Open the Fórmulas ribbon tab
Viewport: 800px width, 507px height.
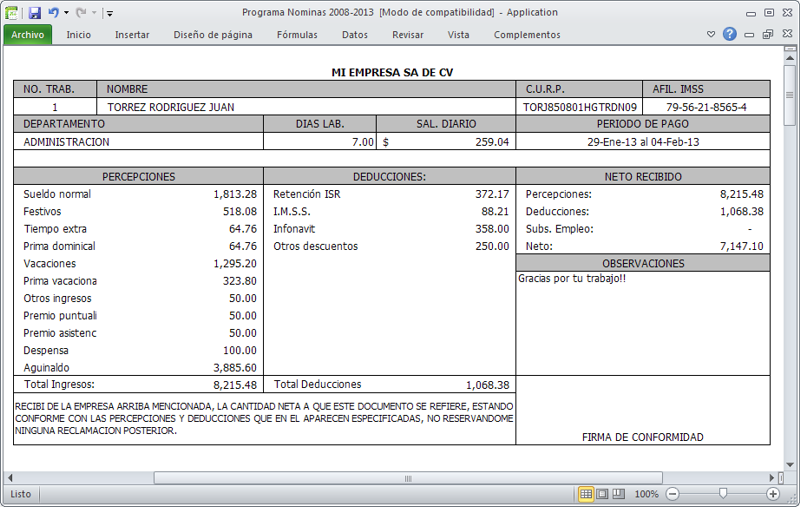coord(297,34)
